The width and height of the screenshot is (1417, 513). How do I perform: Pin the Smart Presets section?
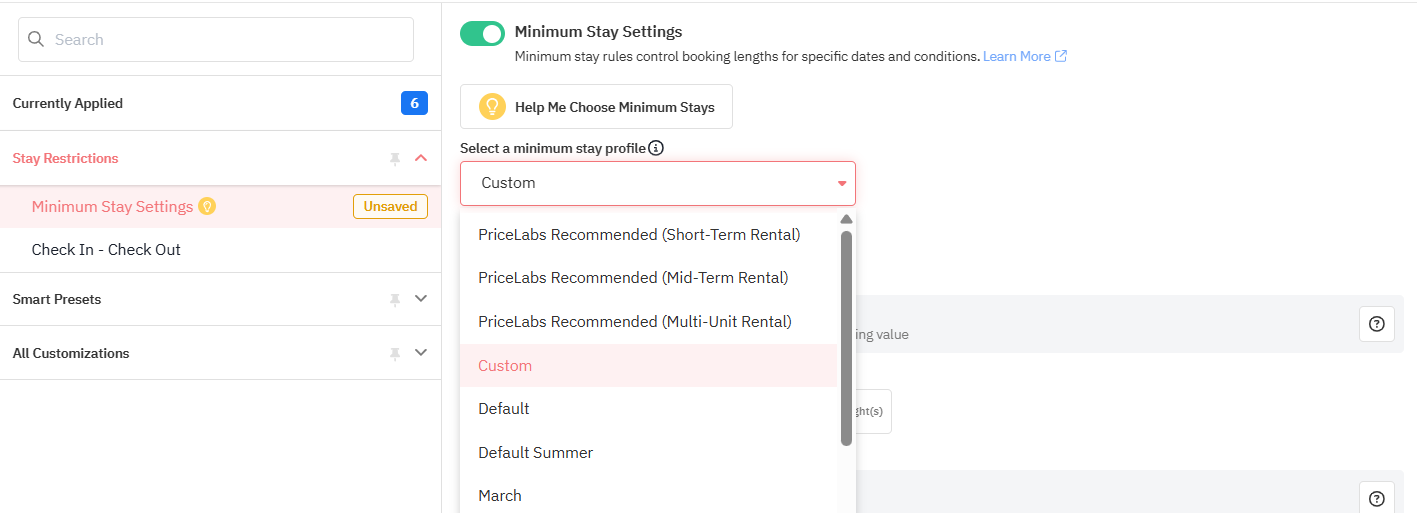pos(395,299)
